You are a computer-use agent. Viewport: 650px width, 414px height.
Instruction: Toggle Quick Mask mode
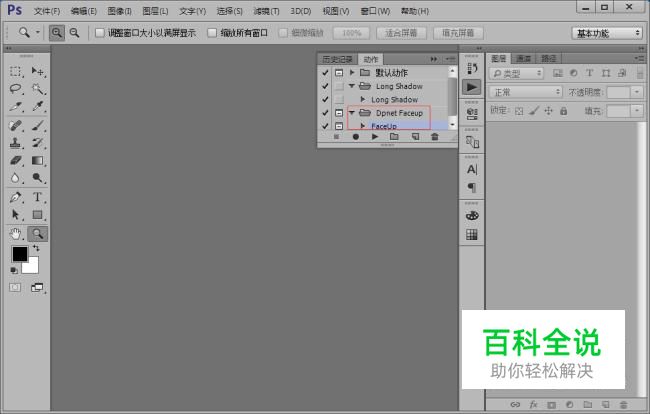point(15,287)
